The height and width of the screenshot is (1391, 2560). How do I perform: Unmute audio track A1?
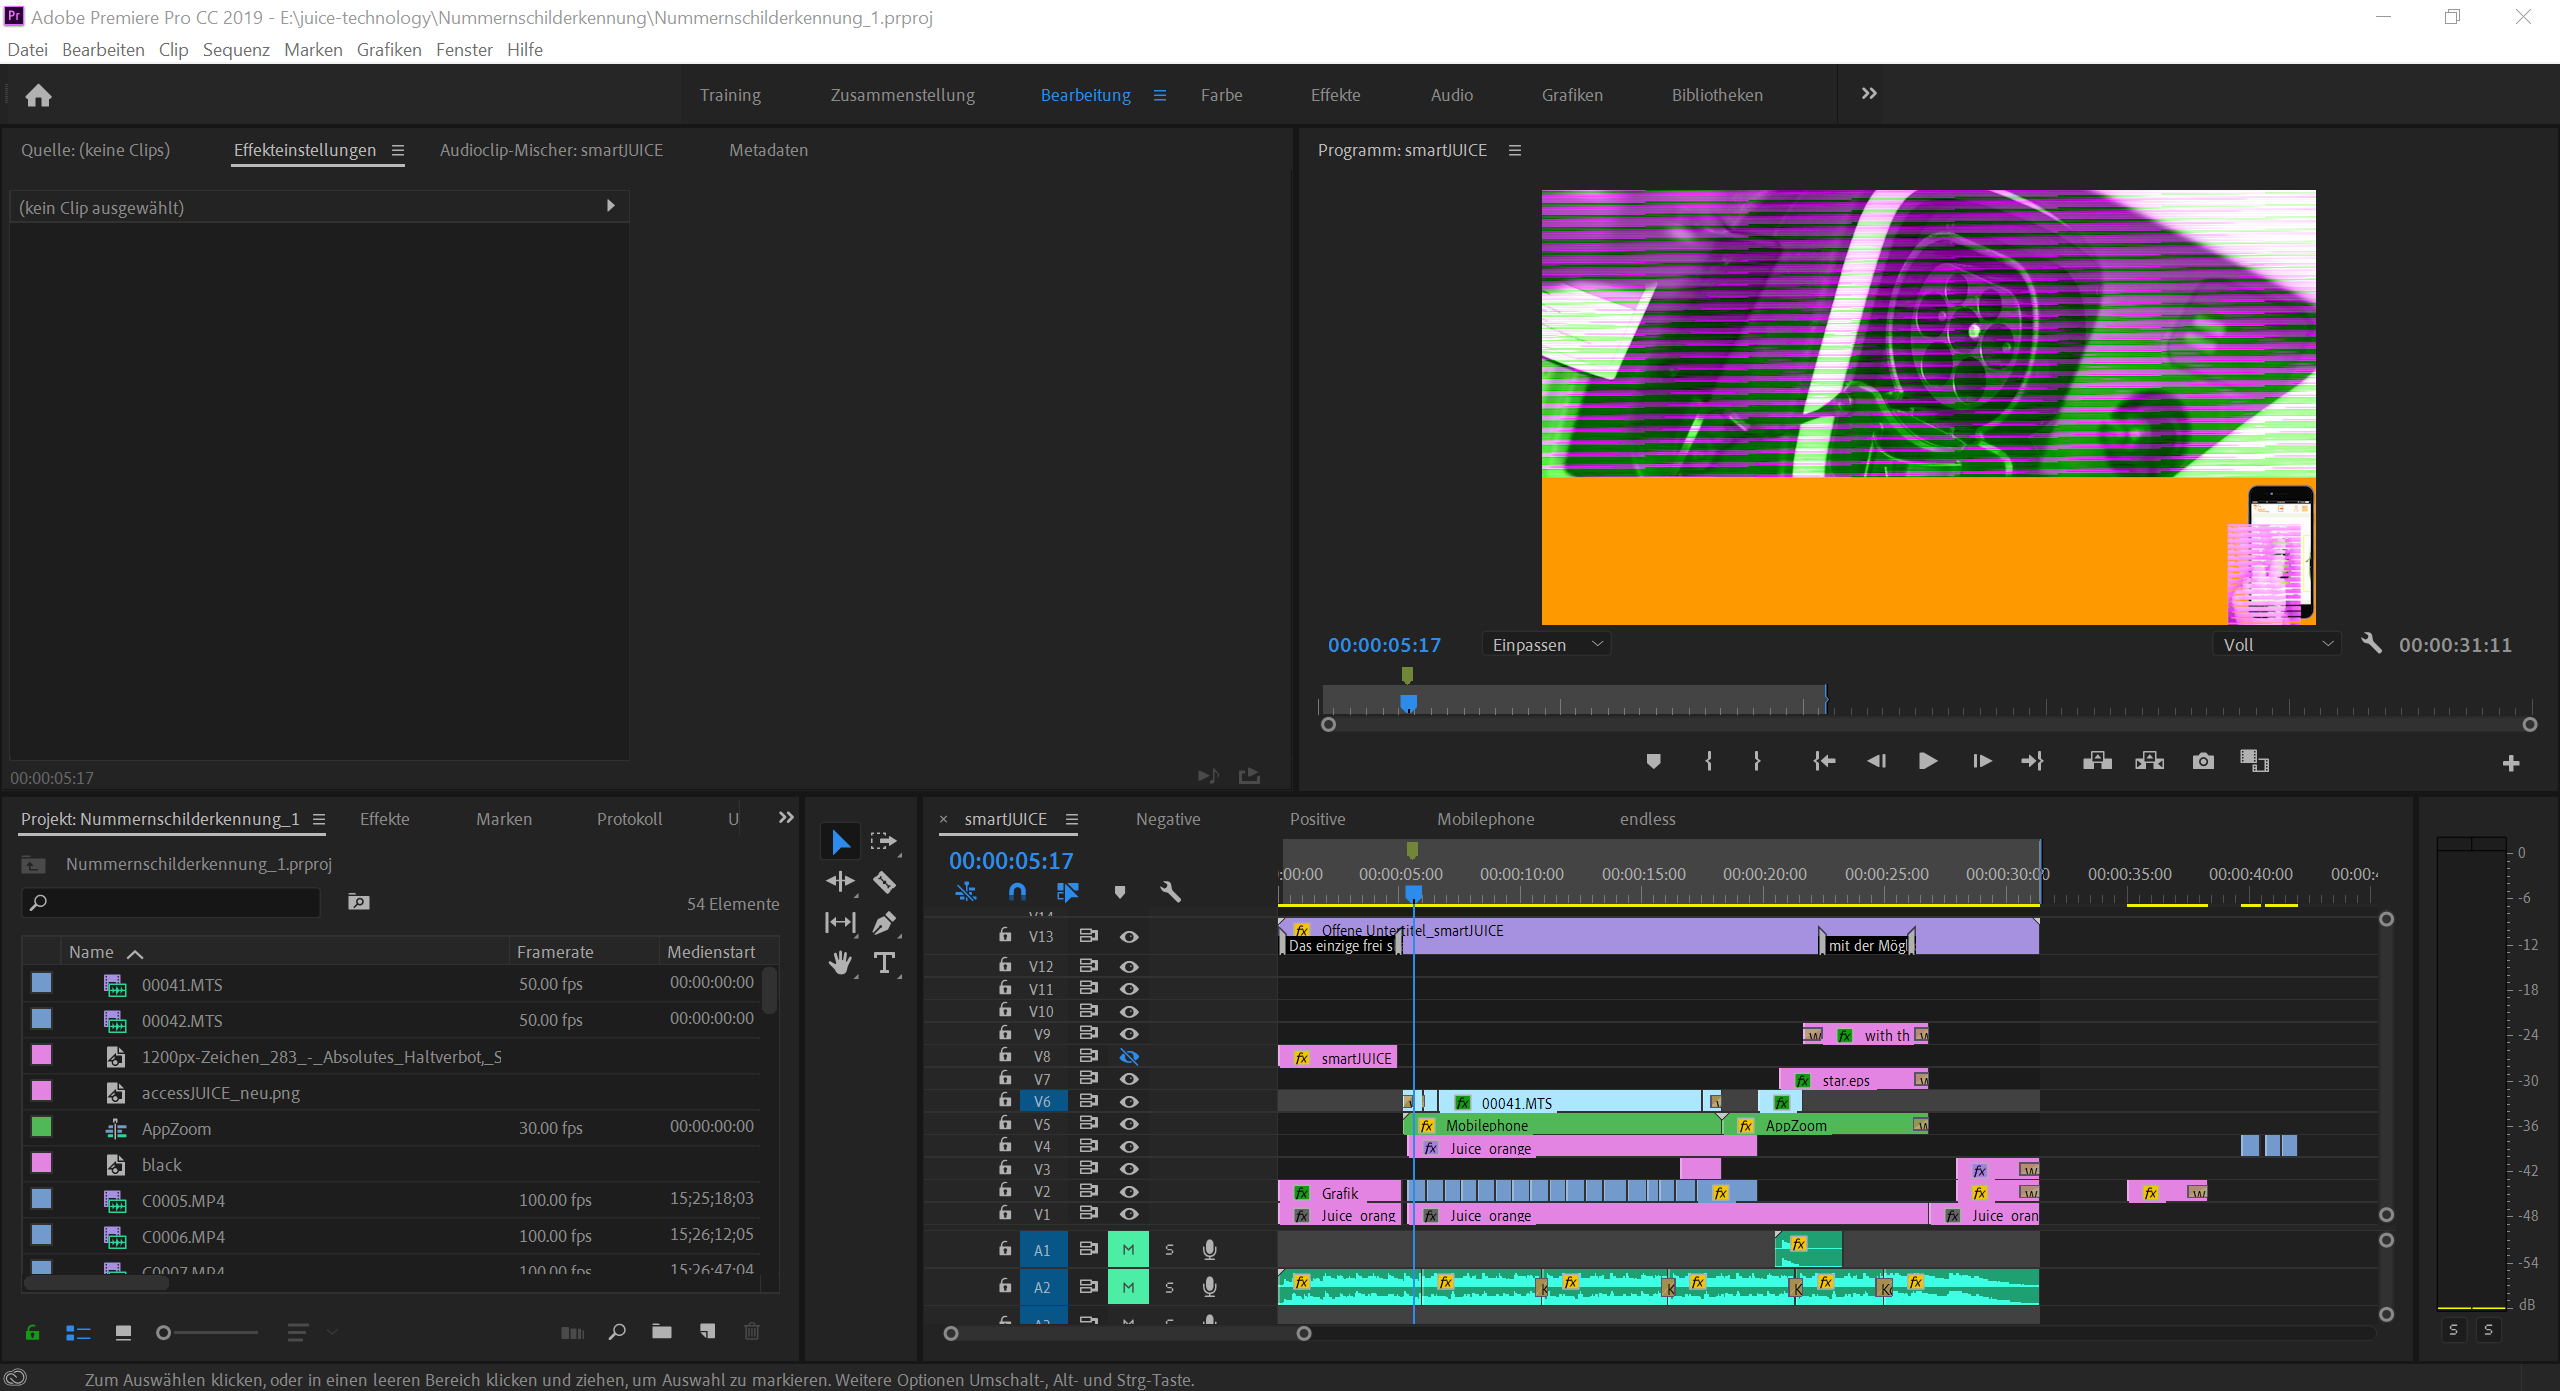(1127, 1248)
